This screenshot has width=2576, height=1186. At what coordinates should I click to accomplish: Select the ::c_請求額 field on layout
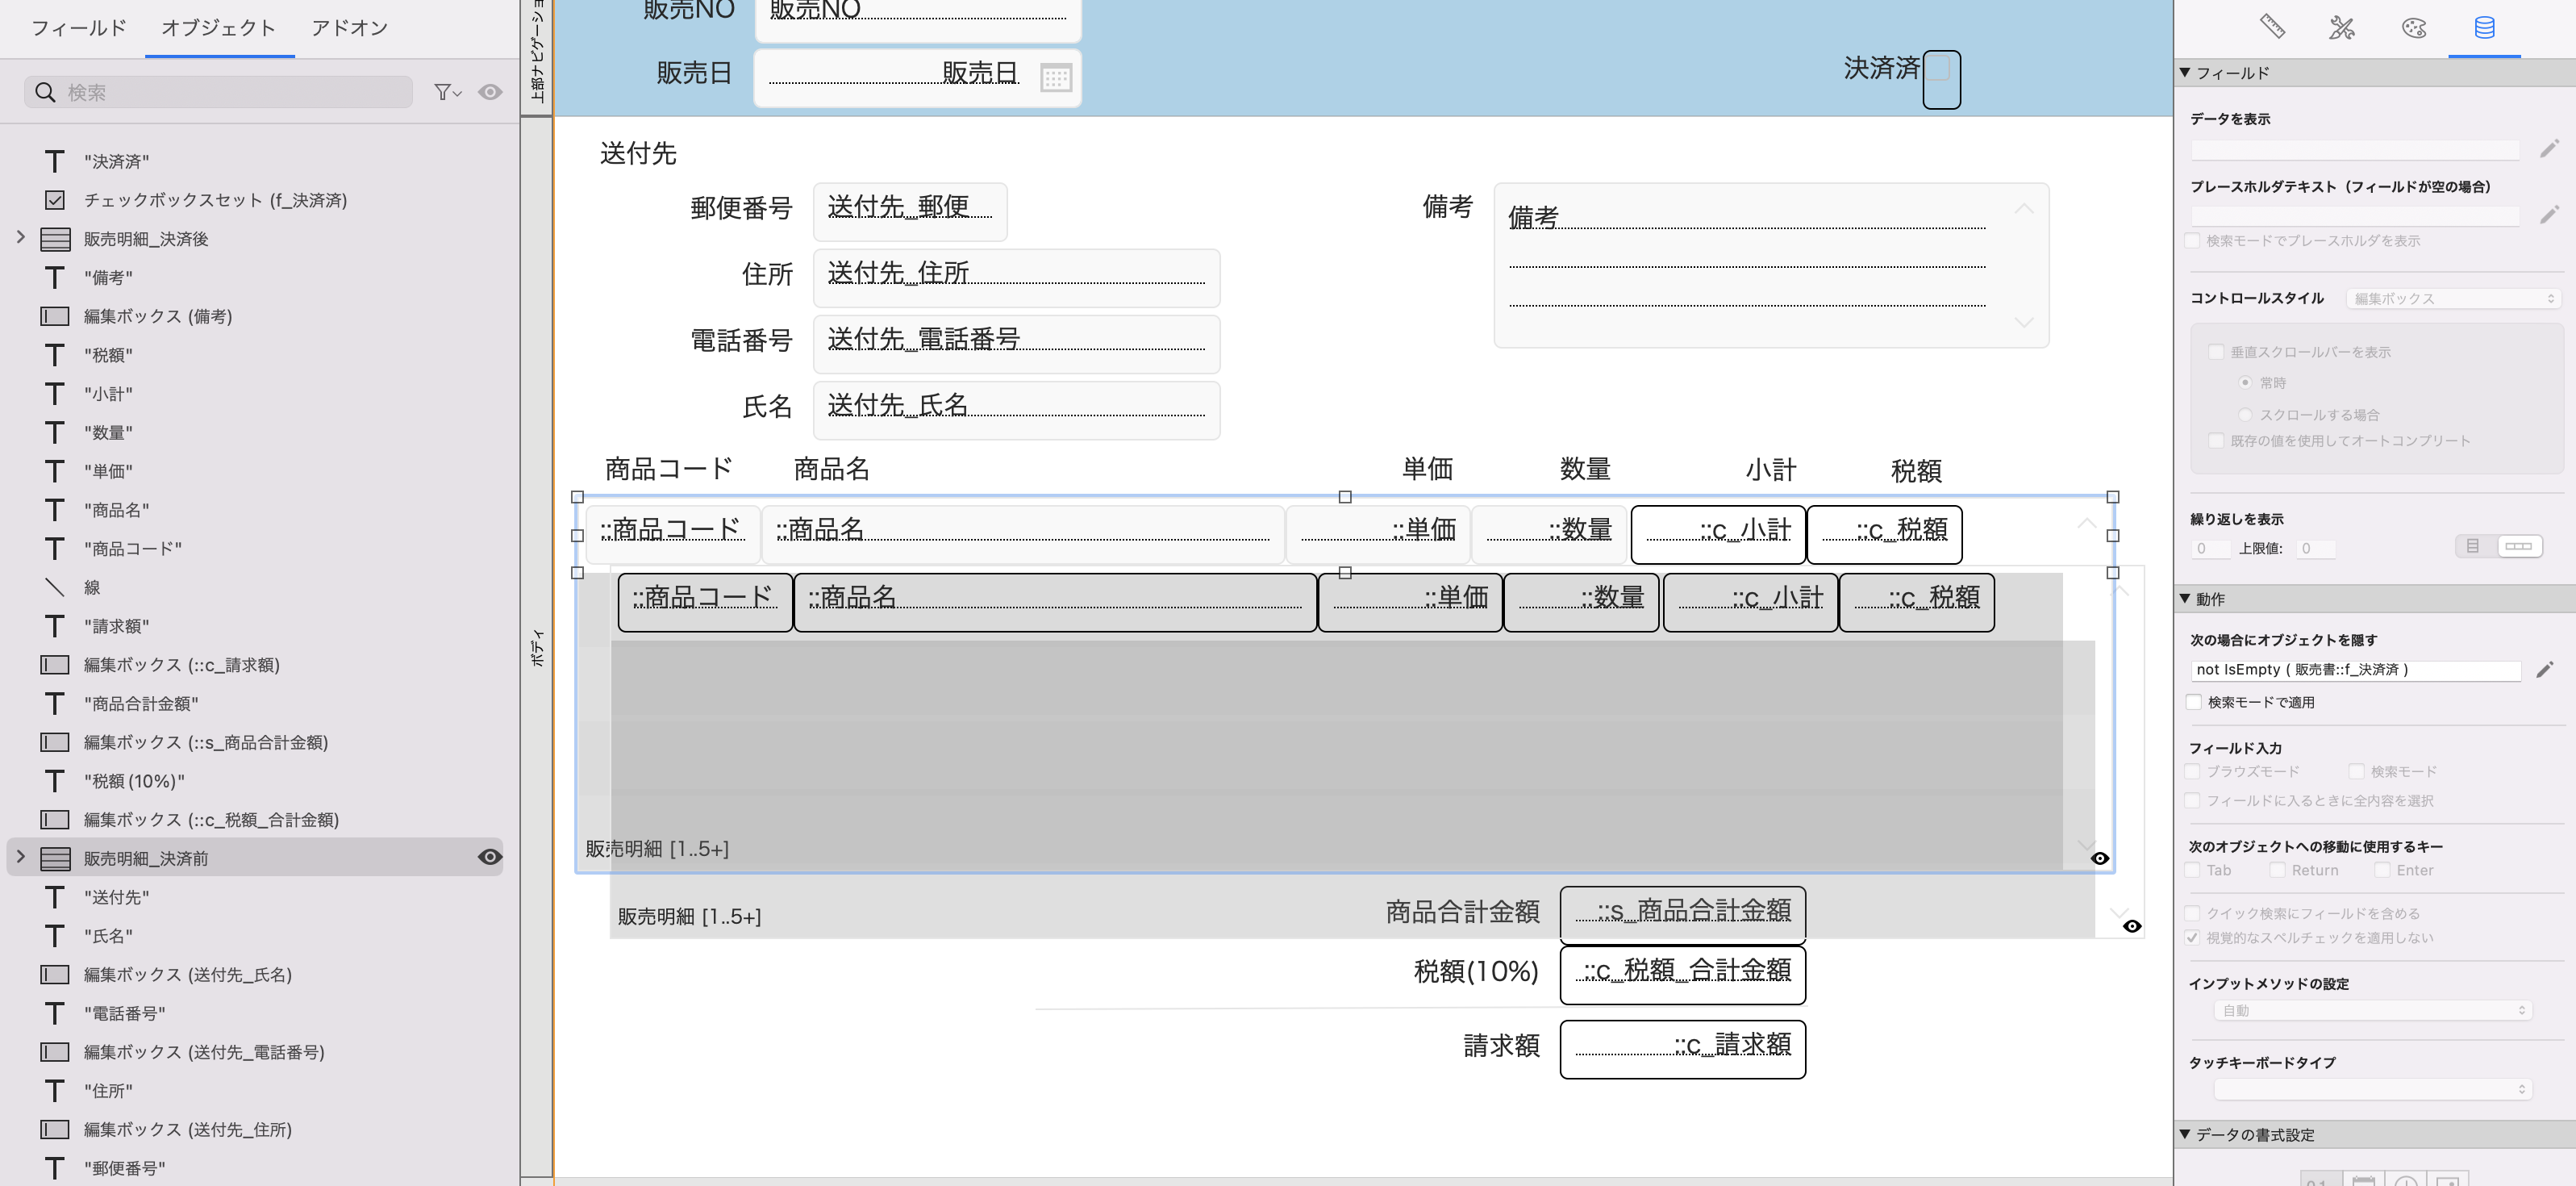click(1682, 1047)
